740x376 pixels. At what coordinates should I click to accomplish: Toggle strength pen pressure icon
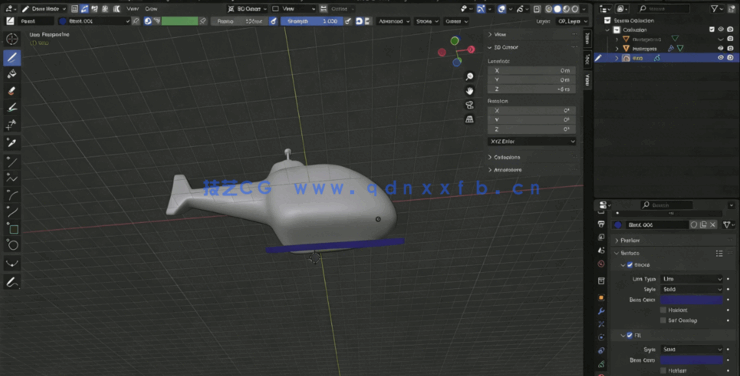coord(348,21)
